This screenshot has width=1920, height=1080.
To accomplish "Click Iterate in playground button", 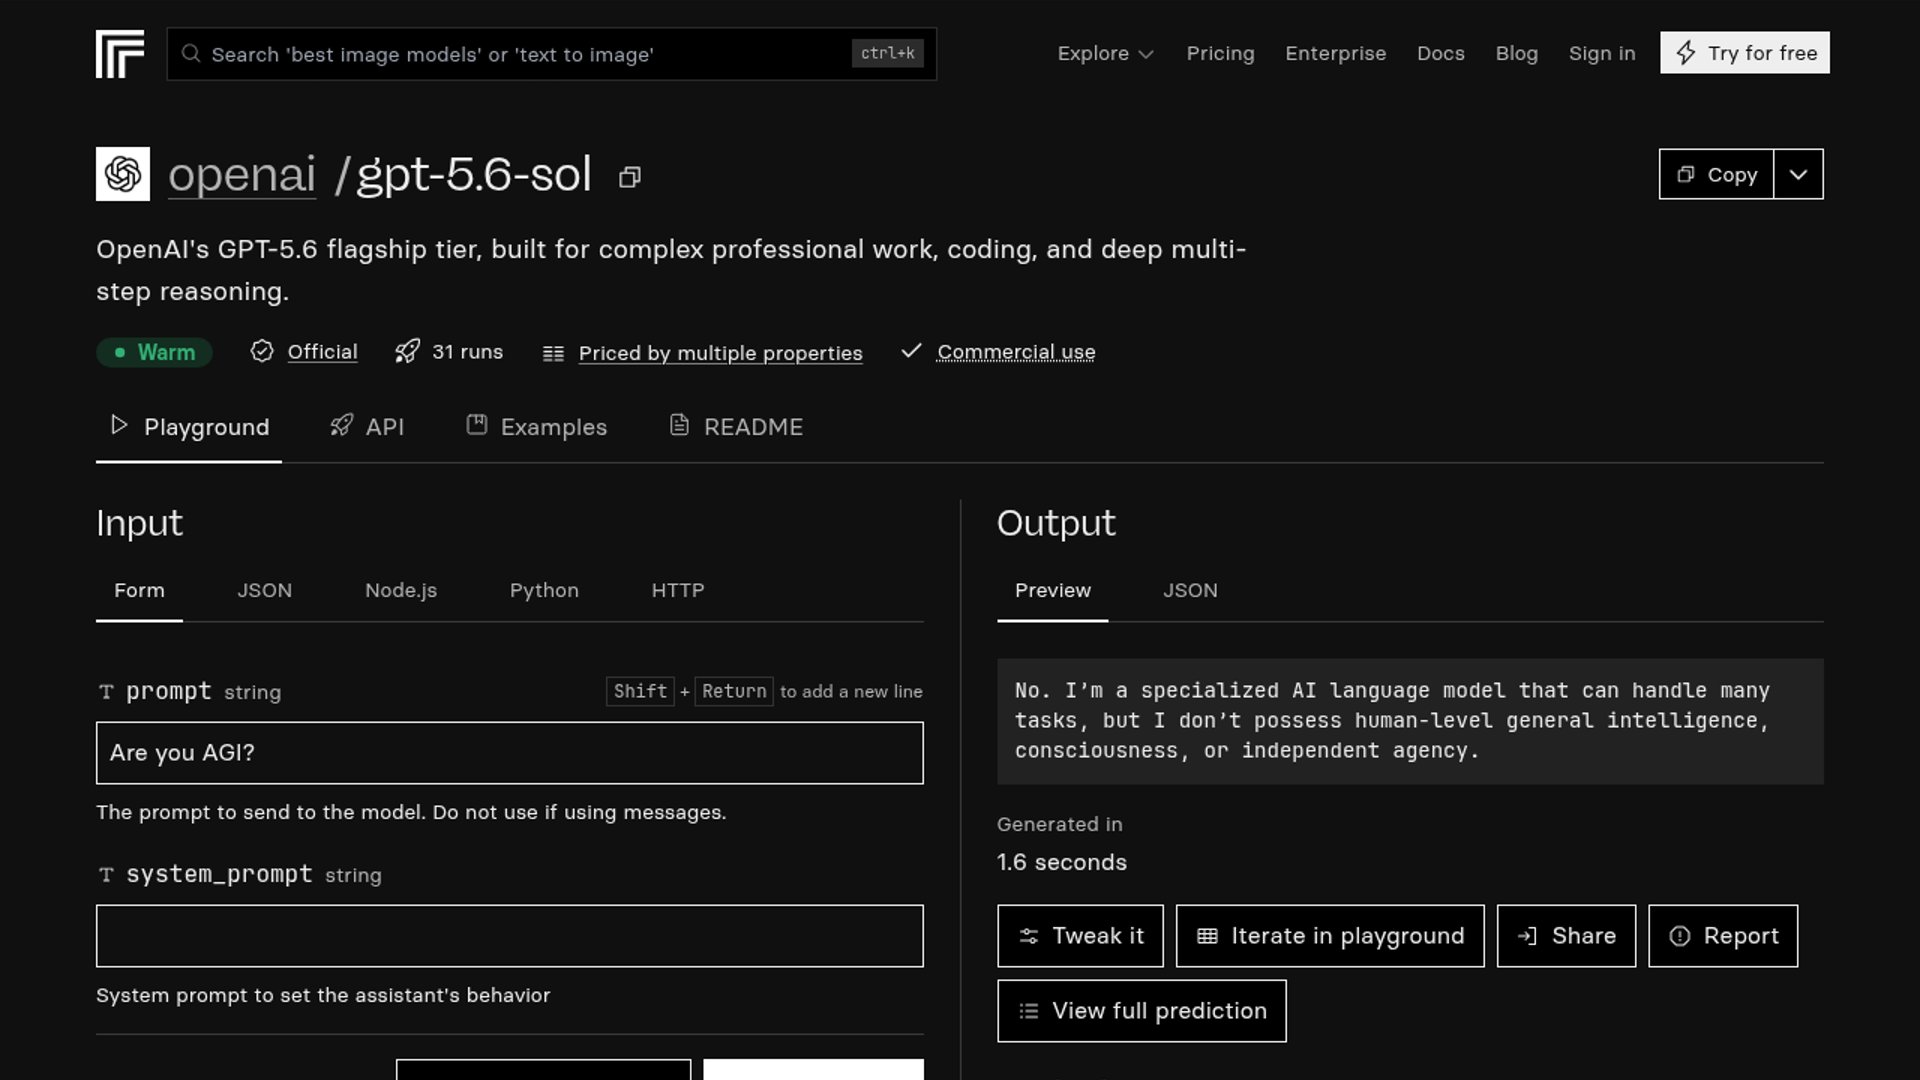I will 1330,936.
